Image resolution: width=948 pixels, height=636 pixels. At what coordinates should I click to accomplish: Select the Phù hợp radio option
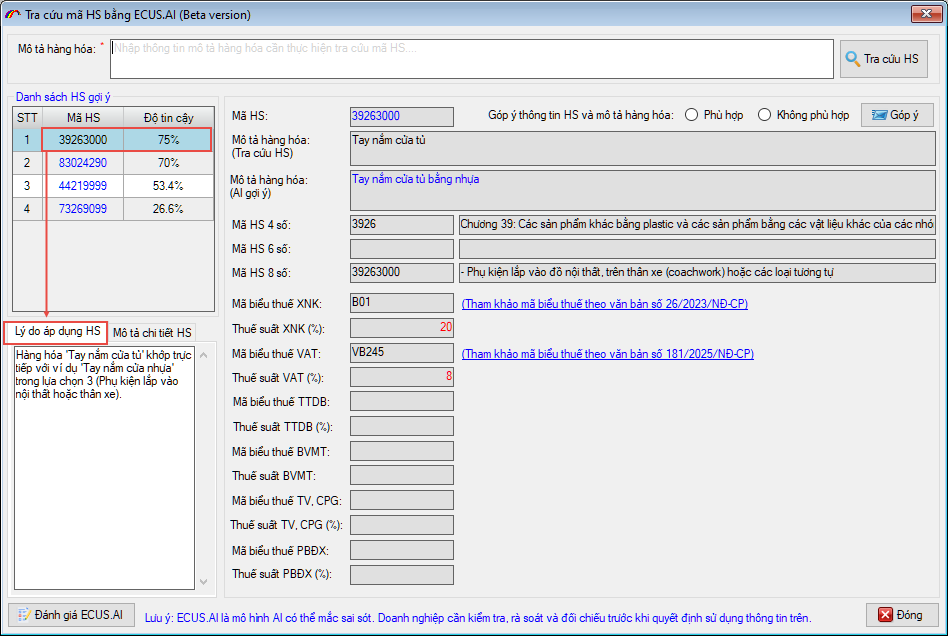coord(692,115)
